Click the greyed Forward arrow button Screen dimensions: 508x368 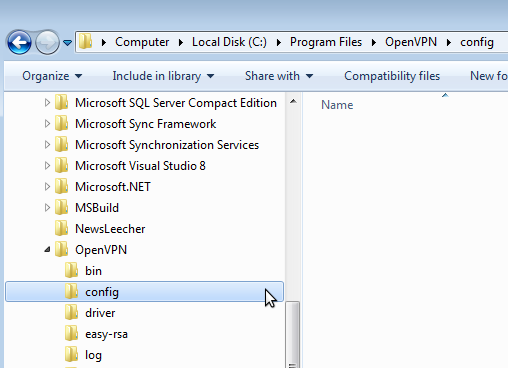point(47,42)
